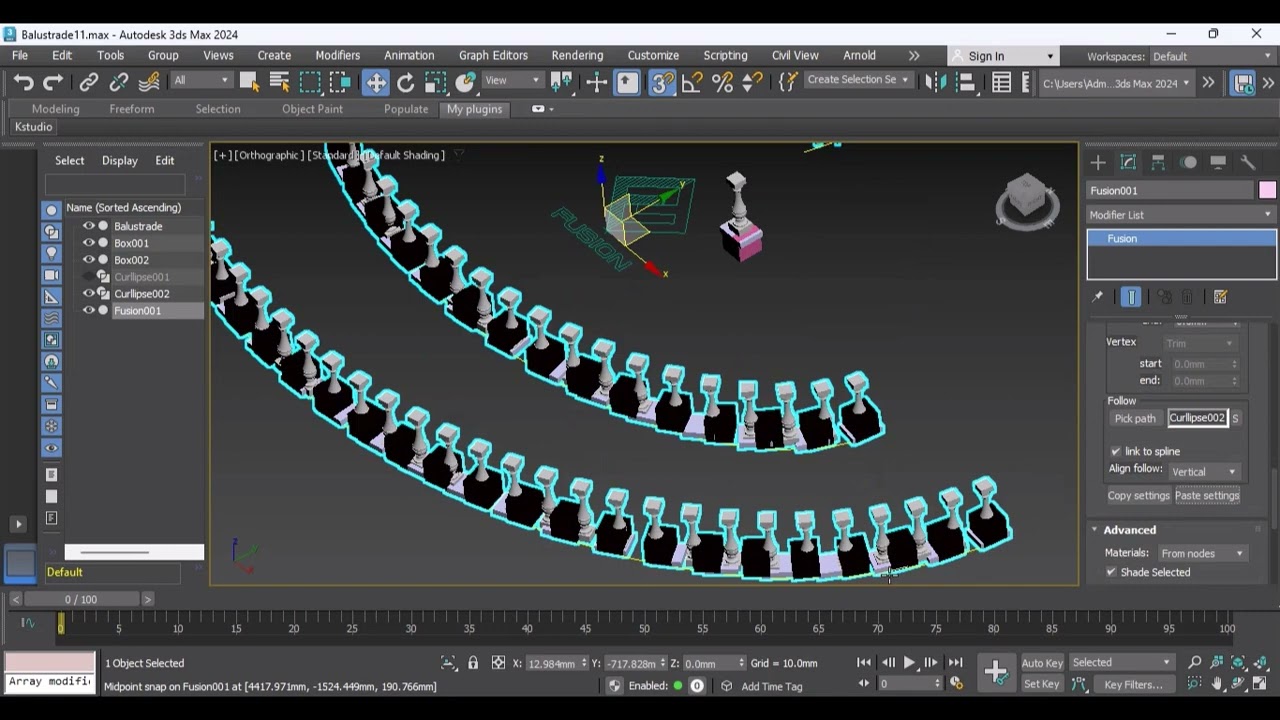Viewport: 1280px width, 720px height.
Task: Click the Align tool icon
Action: 966,83
